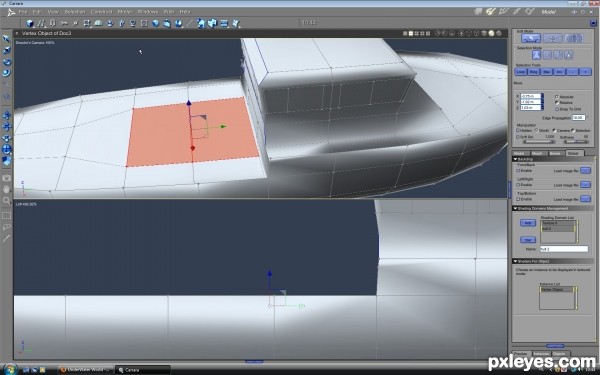Image resolution: width=600 pixels, height=375 pixels.
Task: Select Vertex Object in the Instance List
Action: 557,289
